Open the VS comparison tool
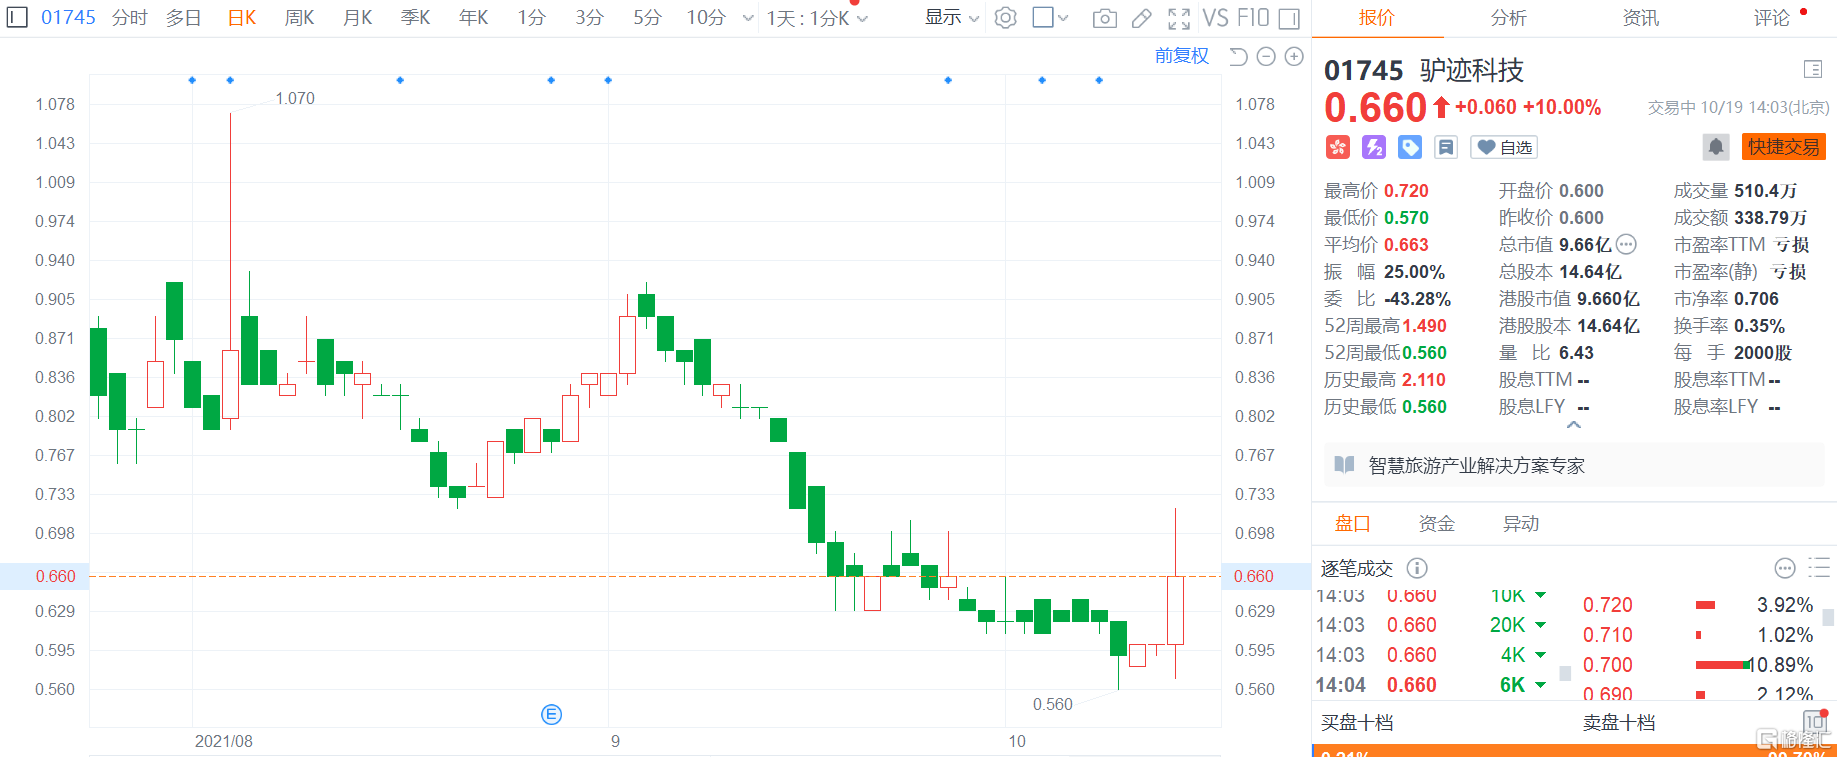The image size is (1838, 757). [1215, 18]
